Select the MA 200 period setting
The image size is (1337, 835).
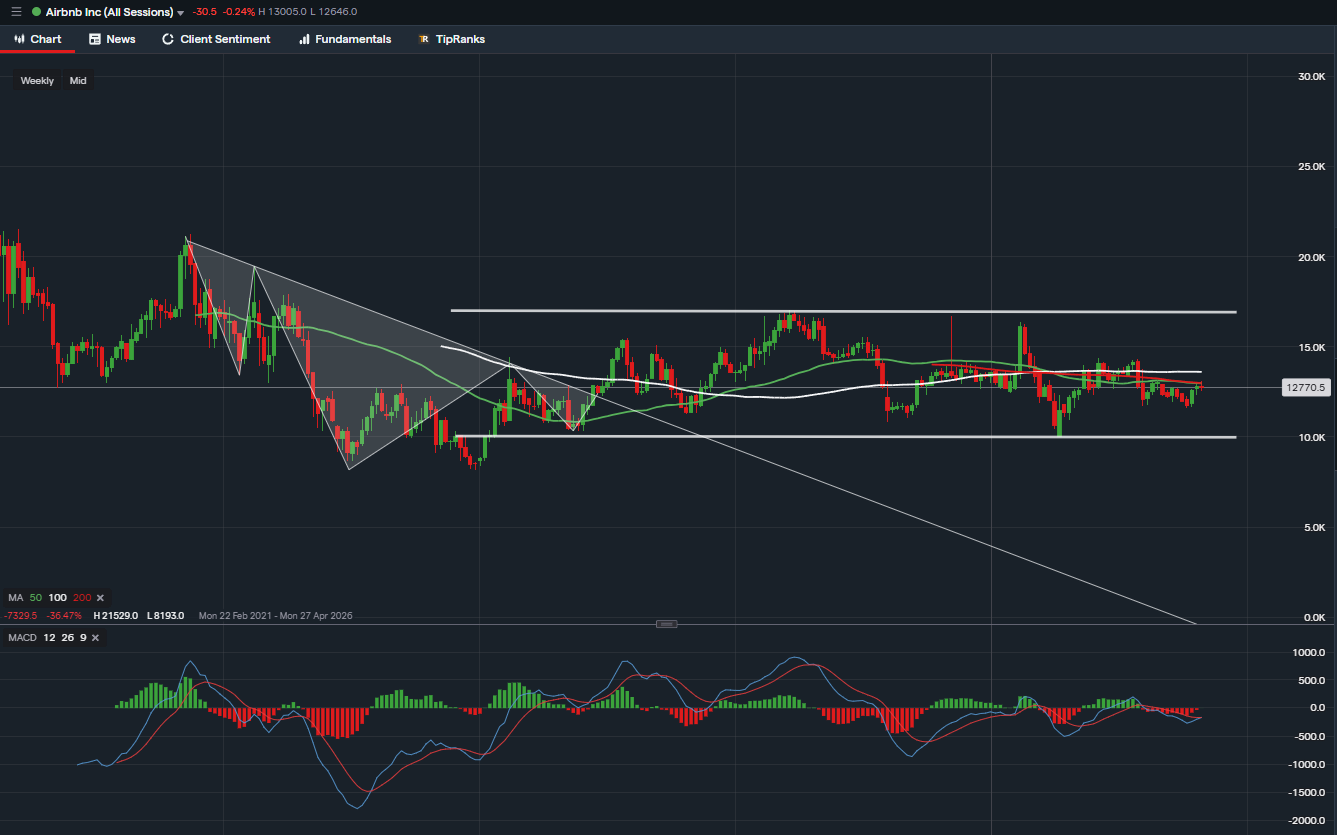tap(82, 597)
